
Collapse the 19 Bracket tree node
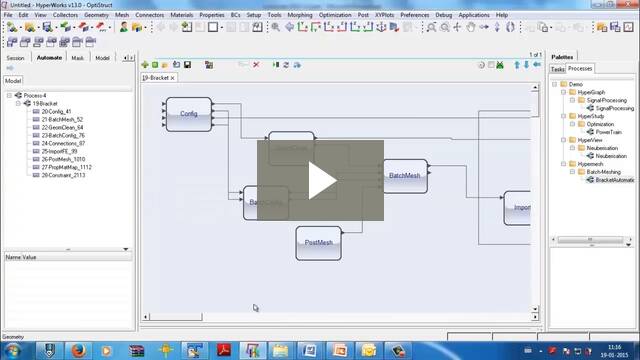click(18, 104)
